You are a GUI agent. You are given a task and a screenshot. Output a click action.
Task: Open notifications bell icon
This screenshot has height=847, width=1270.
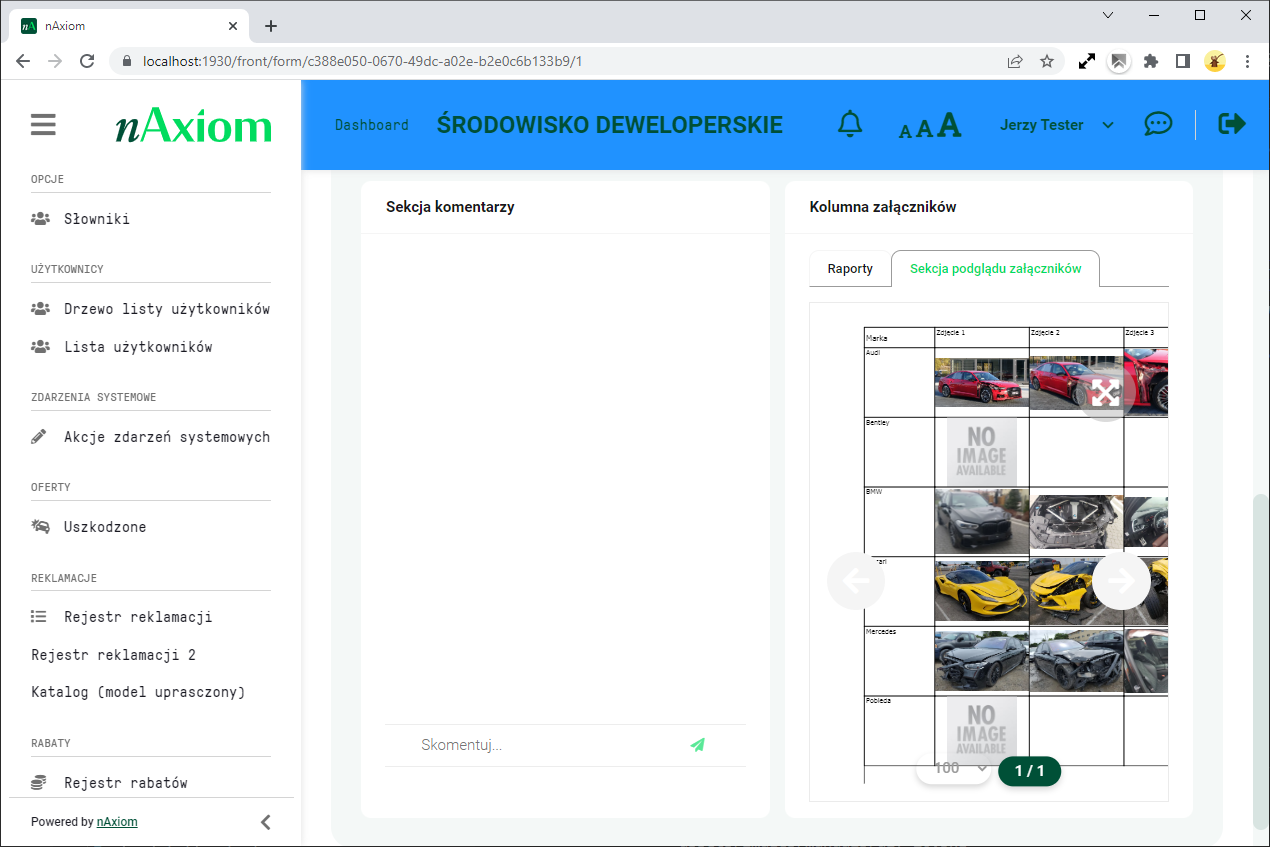(850, 124)
